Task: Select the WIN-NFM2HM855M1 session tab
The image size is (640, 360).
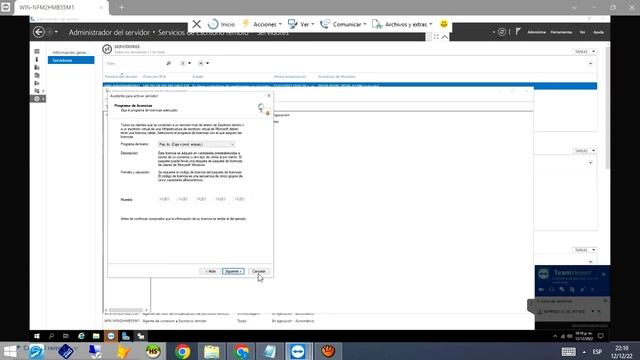Action: [x=61, y=7]
